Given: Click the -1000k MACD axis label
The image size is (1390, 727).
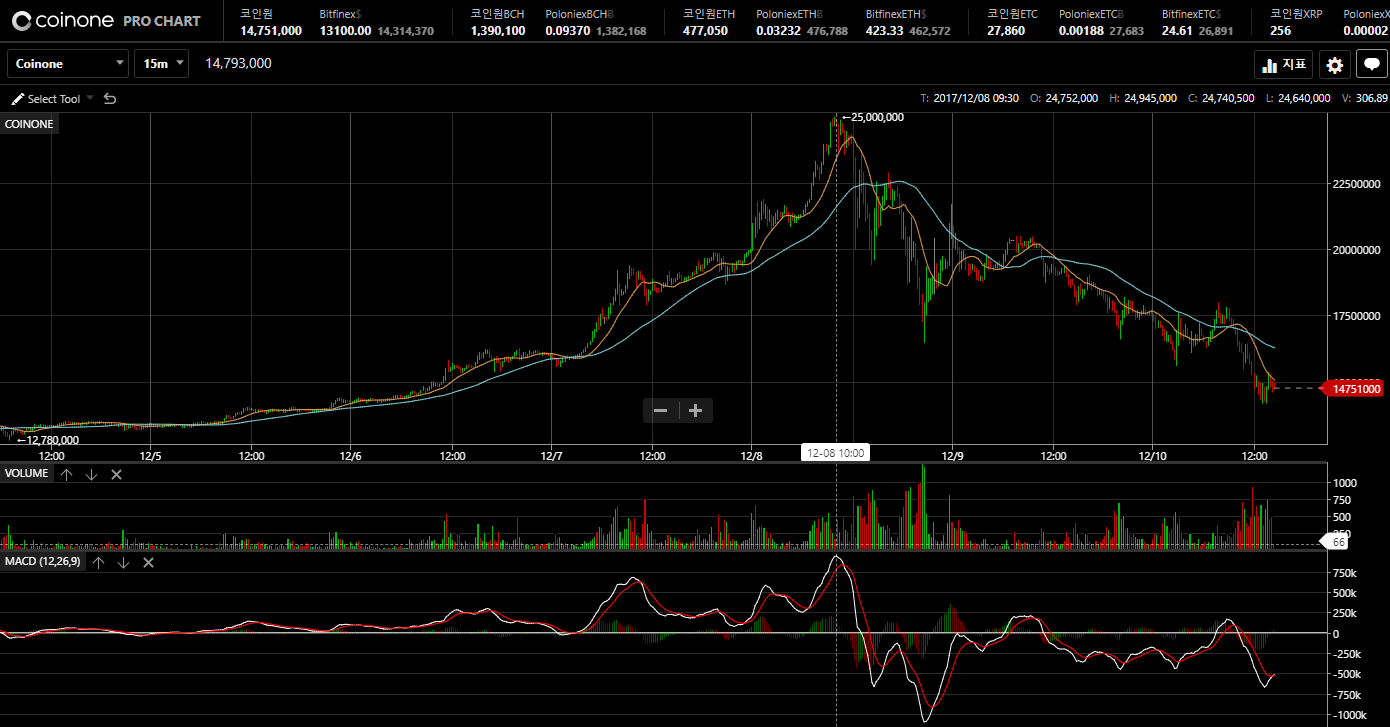Looking at the screenshot, I should [1350, 715].
